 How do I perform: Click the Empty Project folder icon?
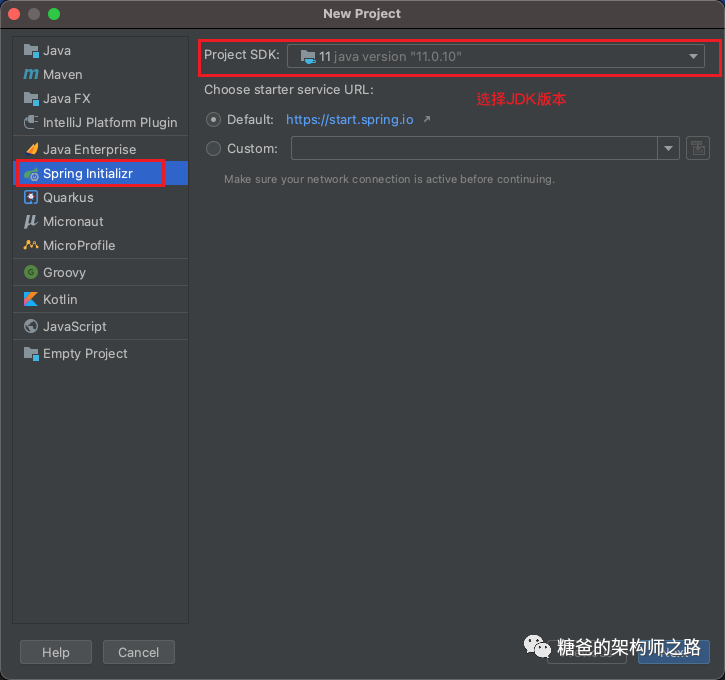pyautogui.click(x=31, y=354)
